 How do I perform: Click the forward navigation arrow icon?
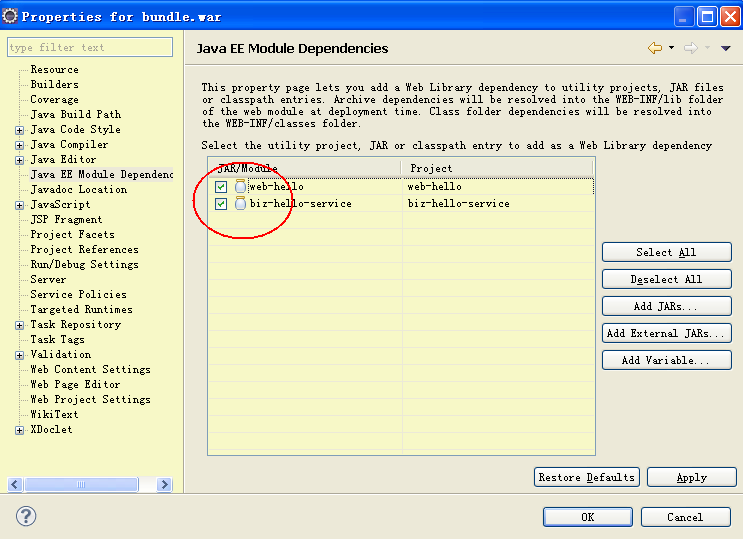(691, 48)
